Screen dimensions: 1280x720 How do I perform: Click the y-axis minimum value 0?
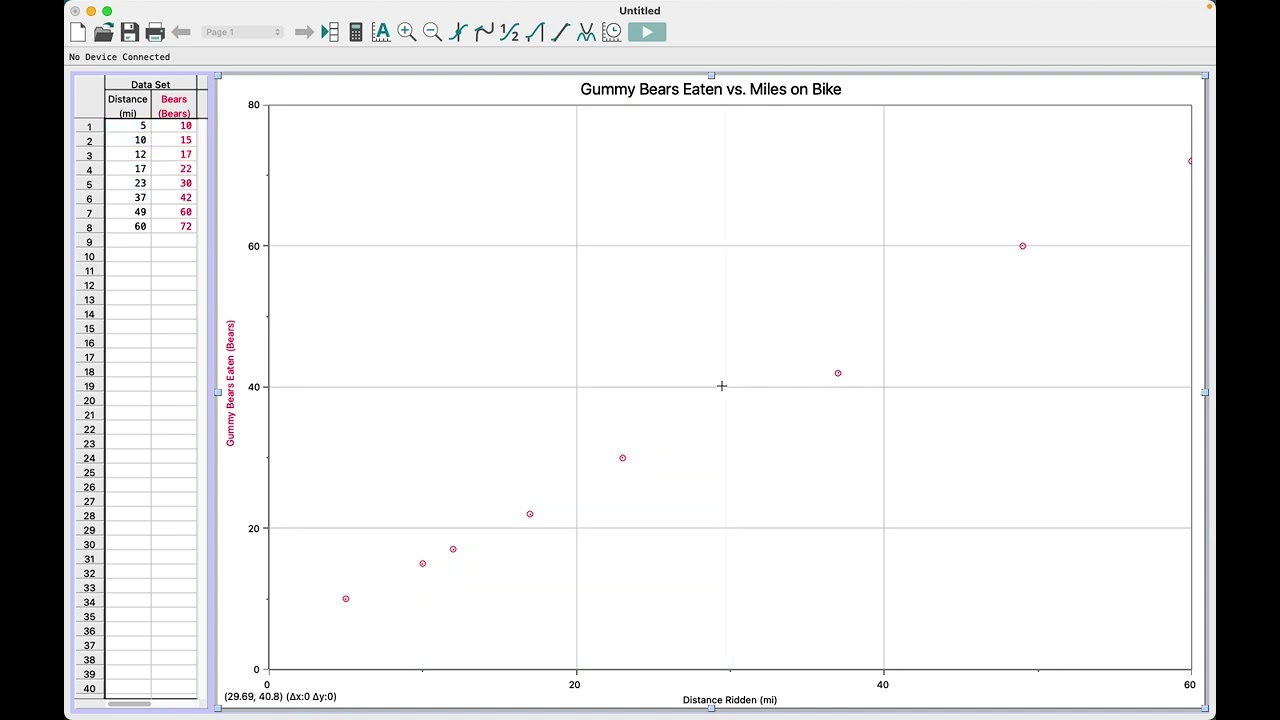coord(256,669)
